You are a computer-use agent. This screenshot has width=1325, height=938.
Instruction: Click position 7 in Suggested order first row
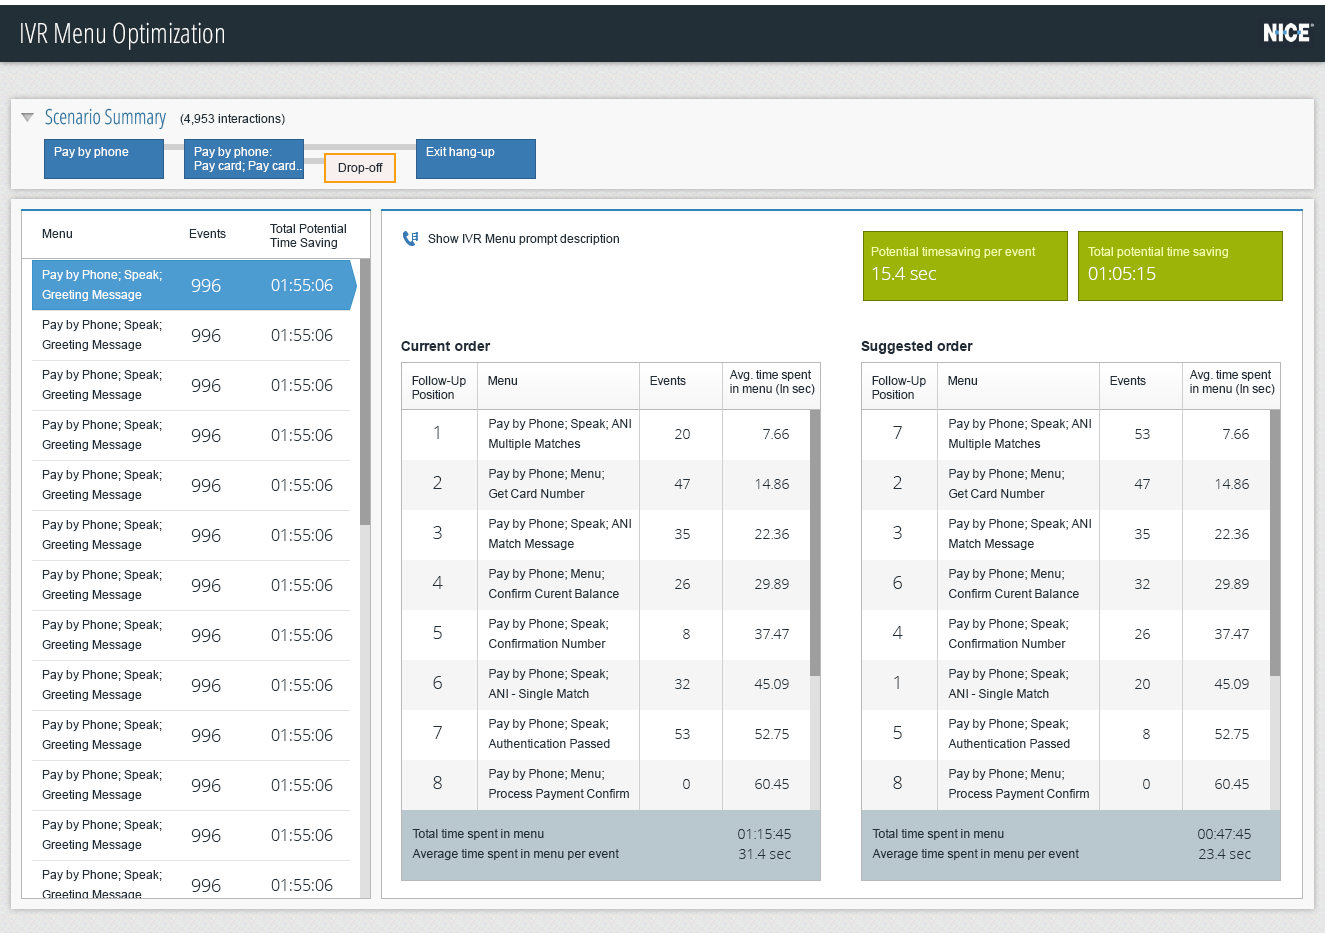point(898,432)
